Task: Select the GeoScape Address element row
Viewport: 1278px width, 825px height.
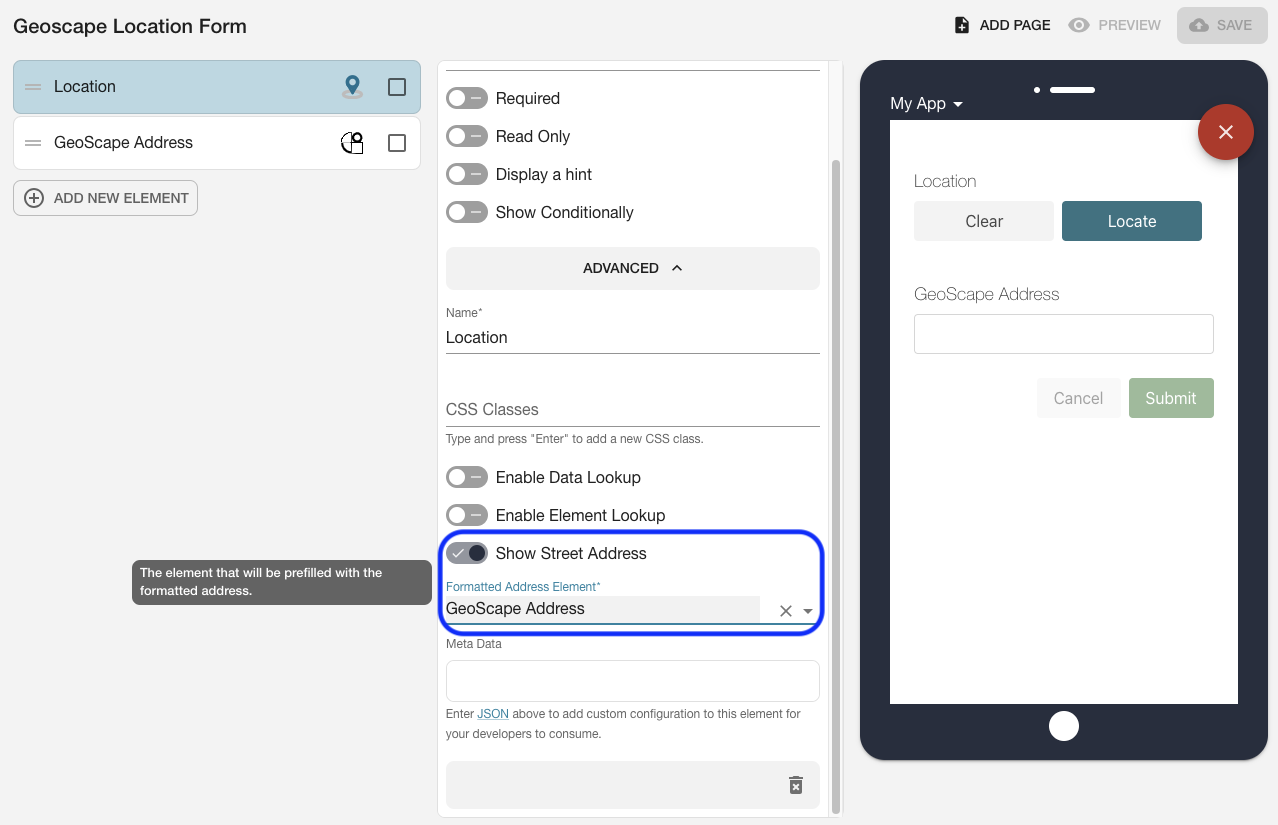Action: [217, 143]
